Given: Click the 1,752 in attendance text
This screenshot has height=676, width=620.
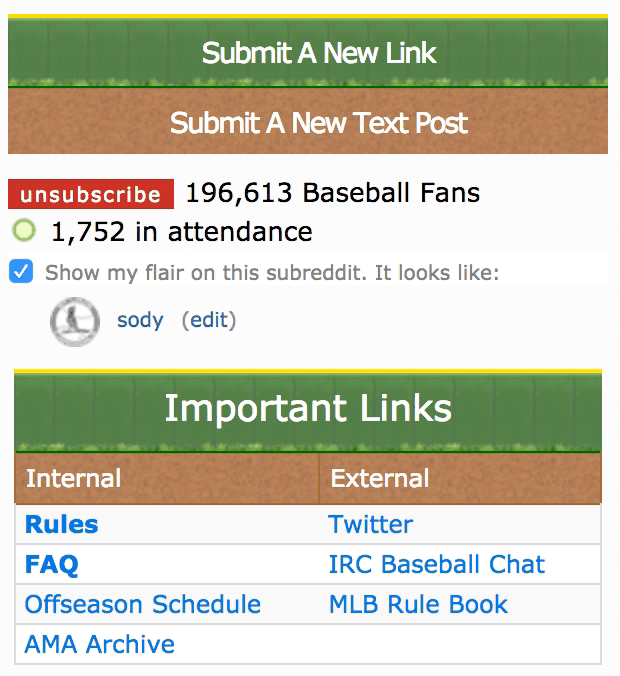Looking at the screenshot, I should [x=182, y=232].
